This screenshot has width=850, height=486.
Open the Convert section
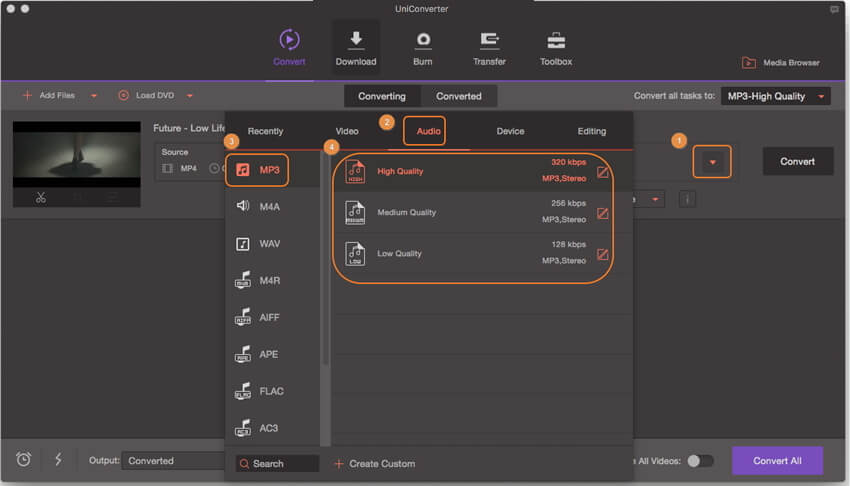click(x=289, y=48)
